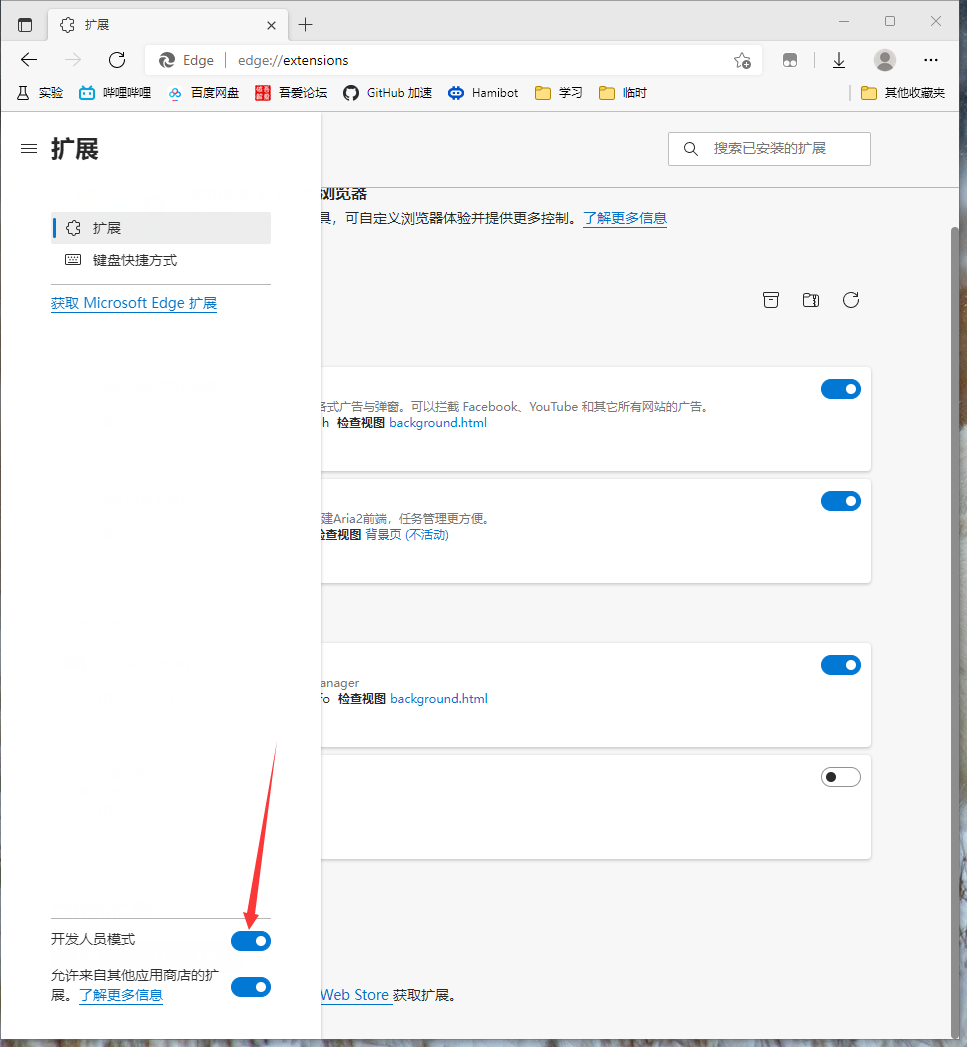Viewport: 967px width, 1047px height.
Task: Toggle 允许来自其他应用商店的扩展 switch
Action: pos(251,987)
